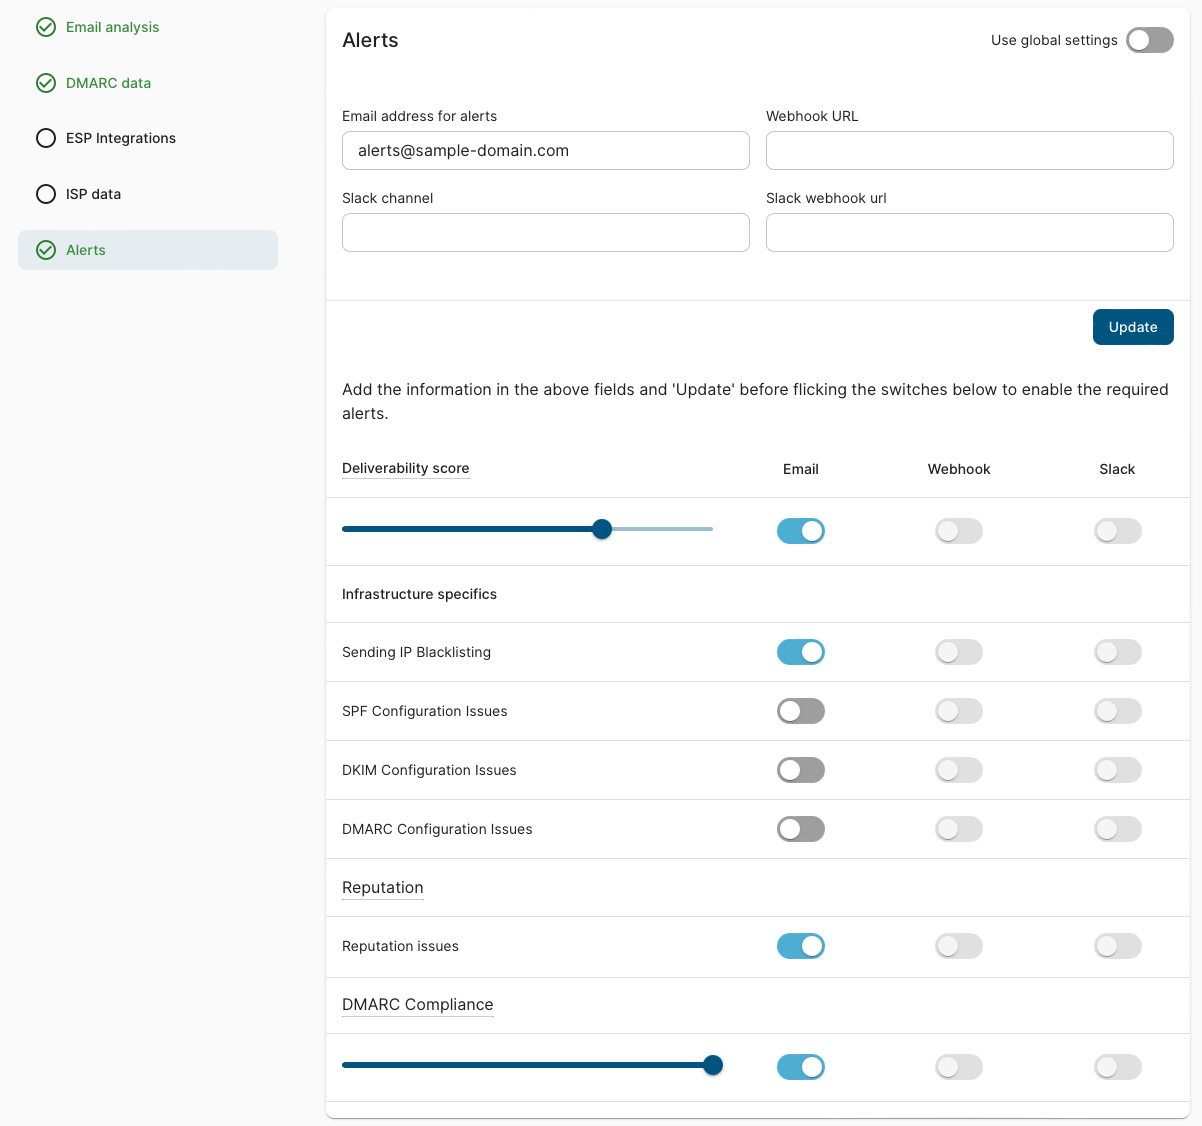Click the DMARC Compliance slider handle

click(713, 1065)
